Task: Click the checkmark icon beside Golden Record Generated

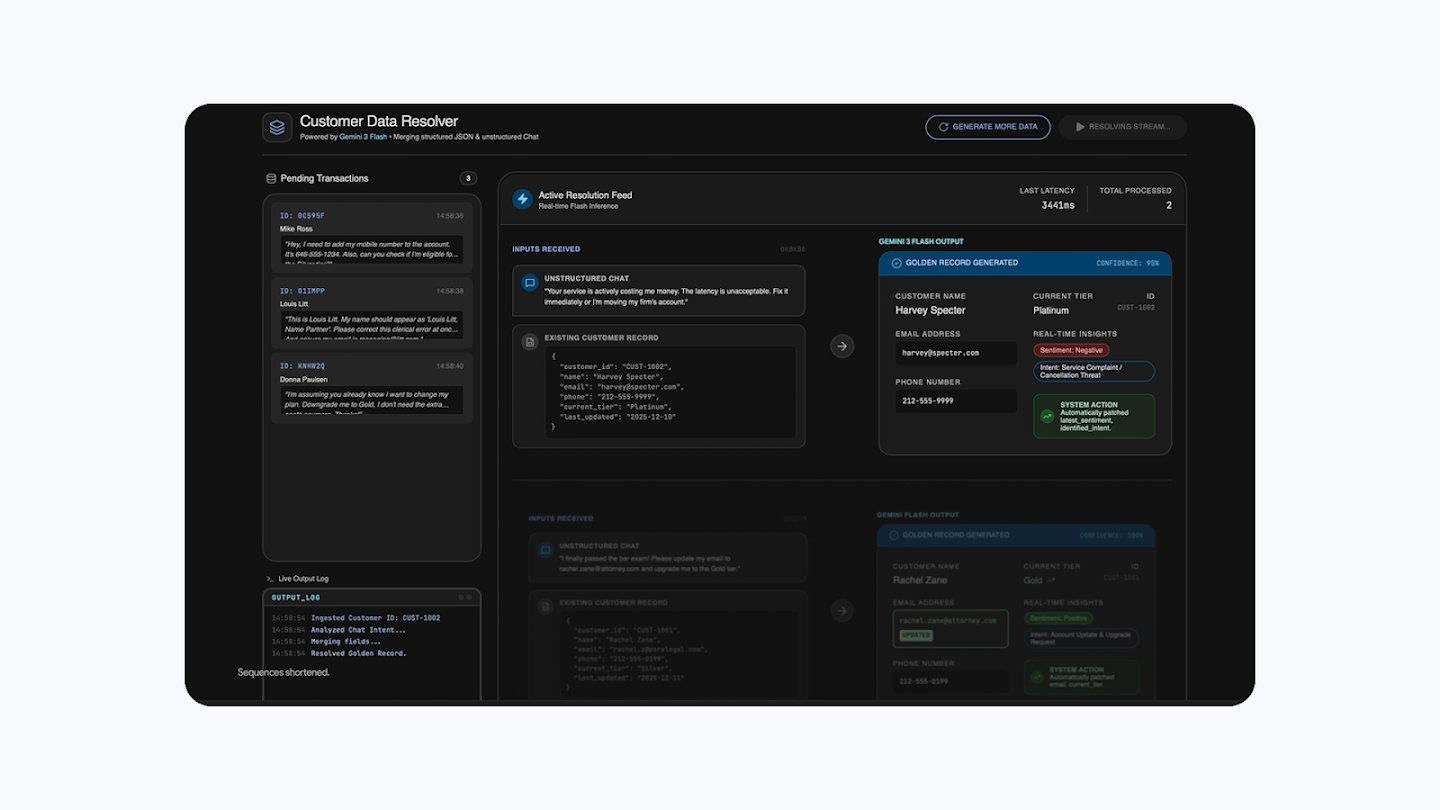Action: pyautogui.click(x=896, y=263)
